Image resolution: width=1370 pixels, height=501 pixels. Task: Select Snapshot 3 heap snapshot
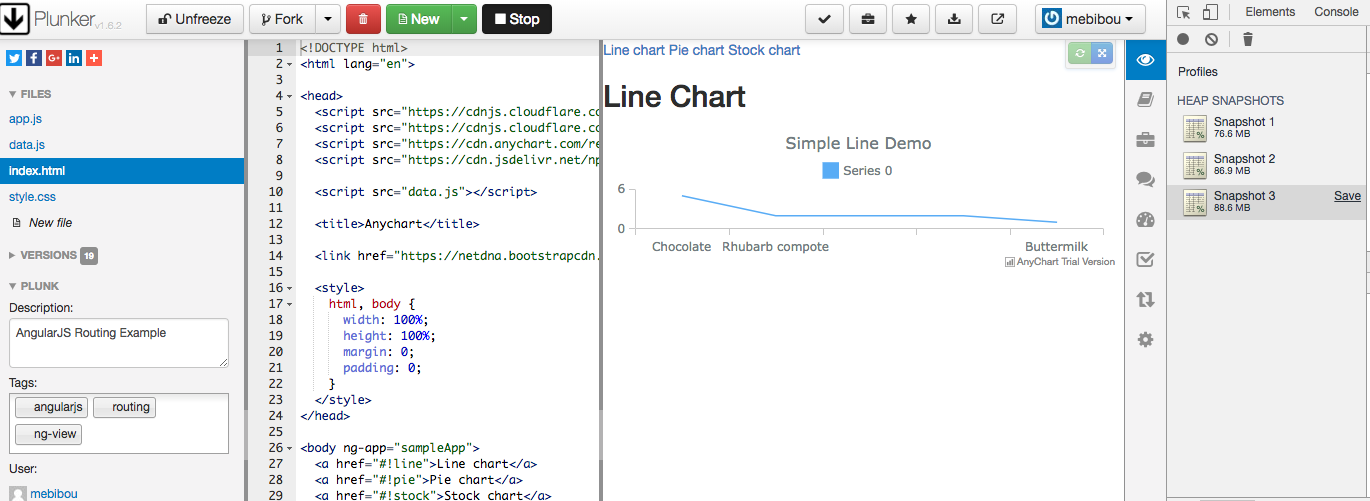click(x=1268, y=202)
